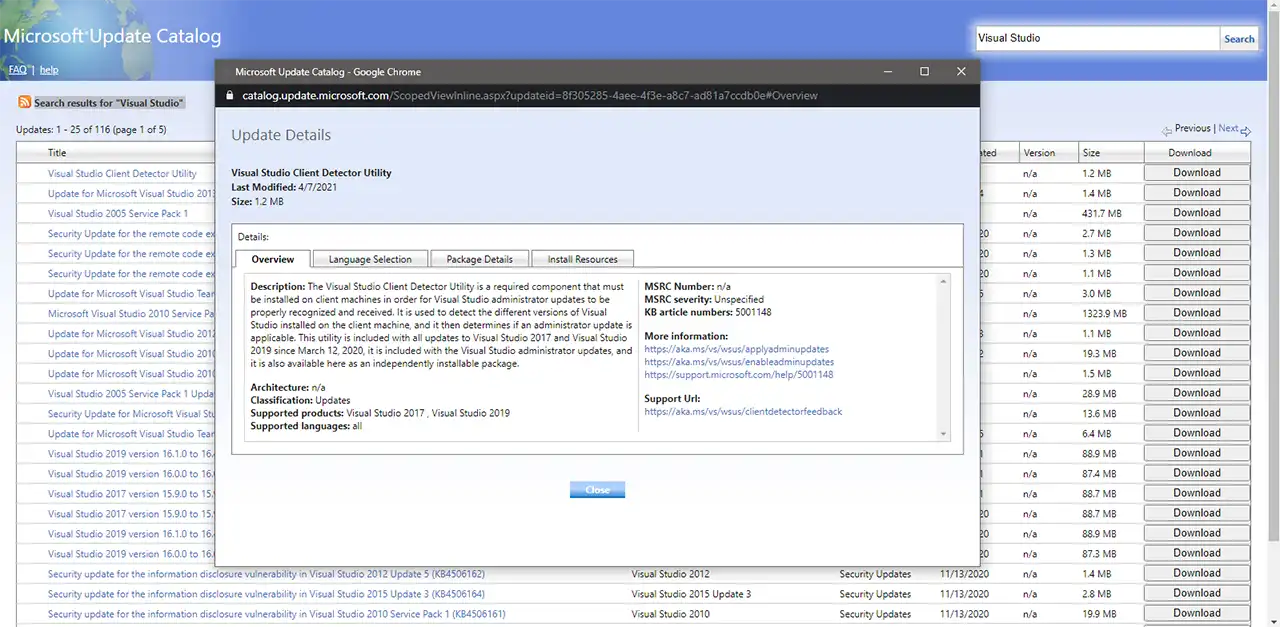Click the blue Close button in Update Details
The width and height of the screenshot is (1280, 627).
[x=597, y=490]
